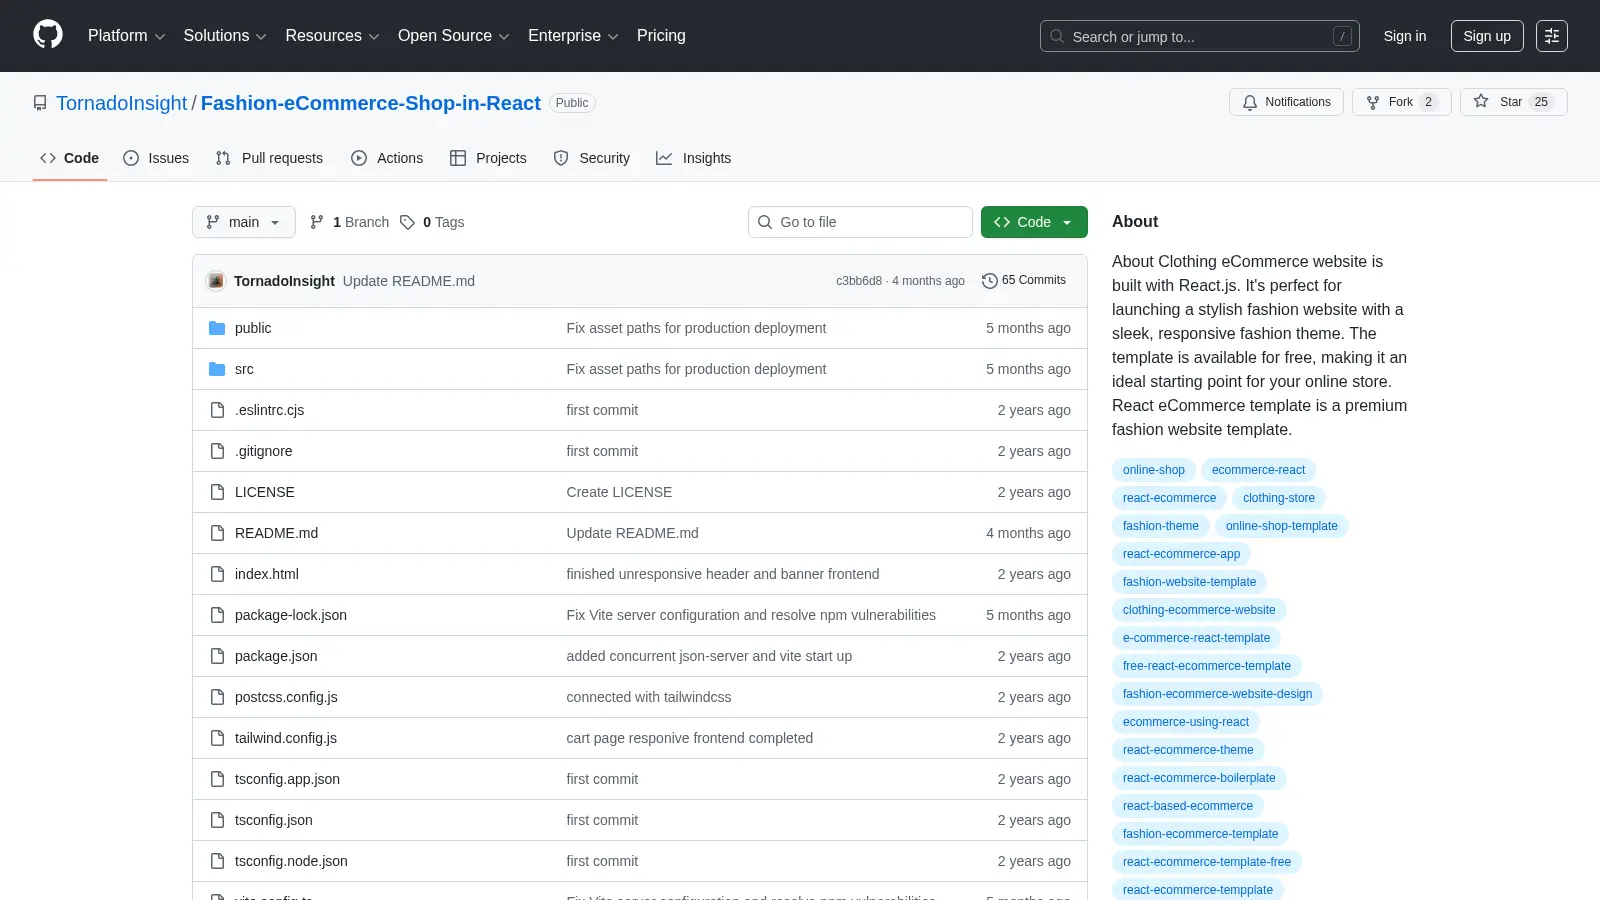Focus the Search or jump to field

(1200, 36)
